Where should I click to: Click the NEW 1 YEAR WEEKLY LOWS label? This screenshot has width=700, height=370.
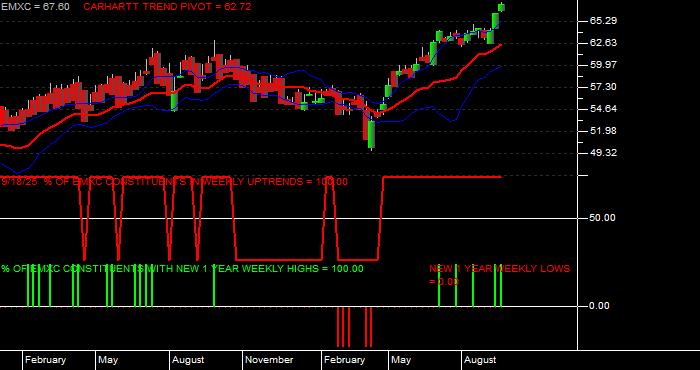[500, 275]
